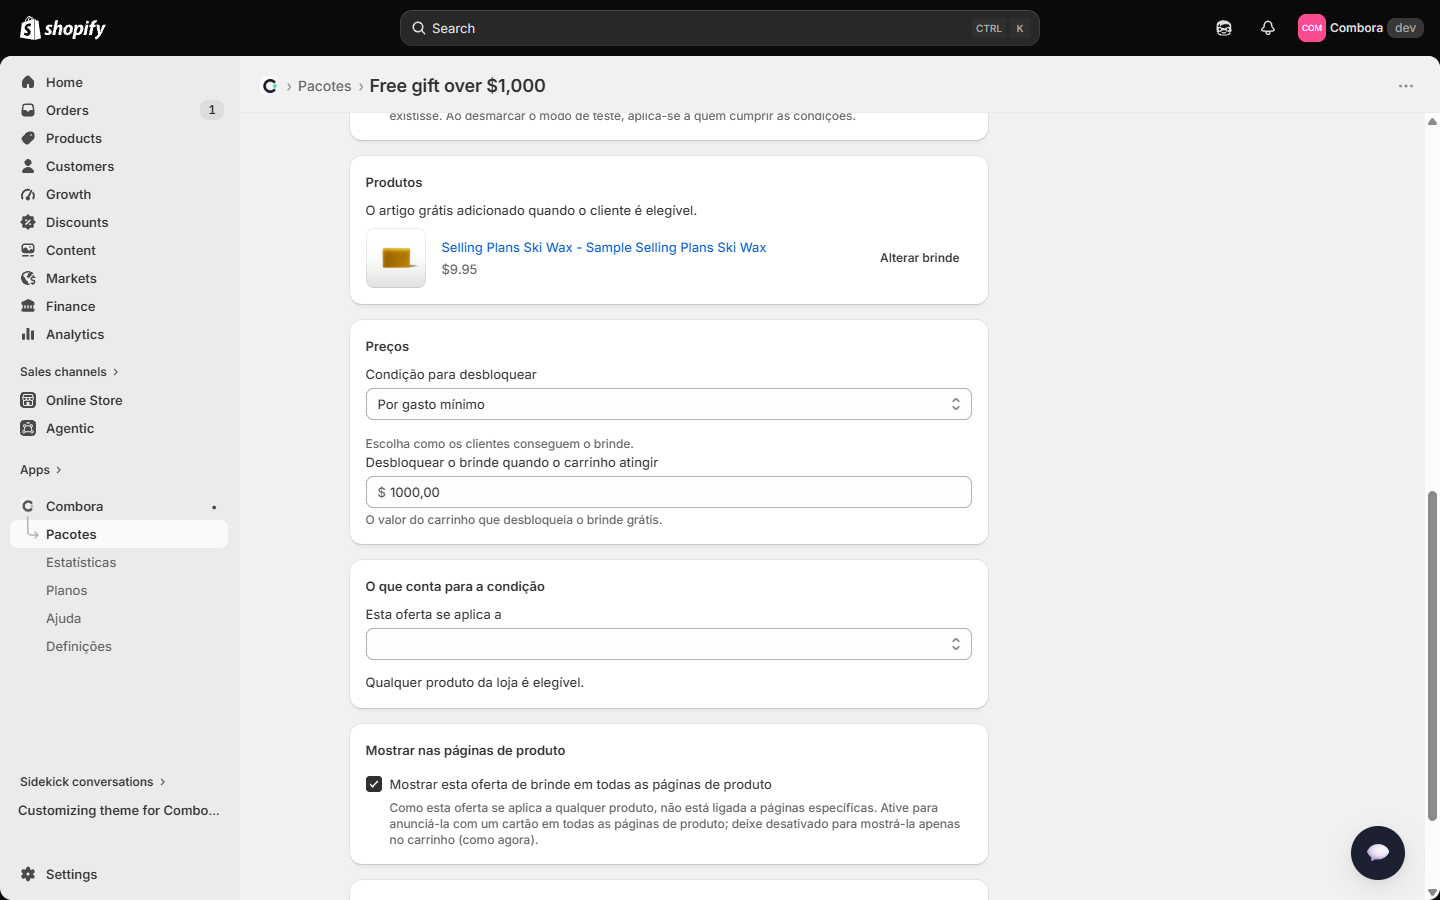Click the three-dot more actions icon
The width and height of the screenshot is (1440, 900).
1406,86
